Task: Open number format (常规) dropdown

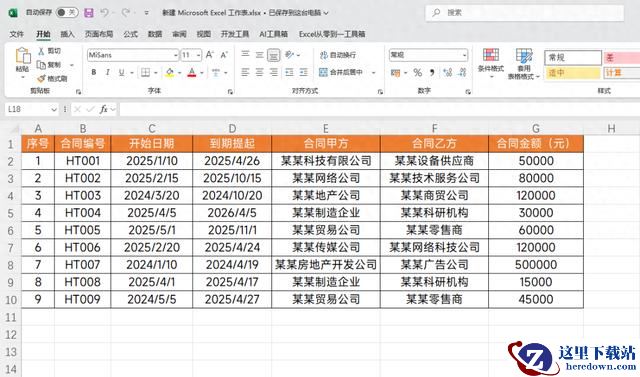Action: click(x=464, y=55)
